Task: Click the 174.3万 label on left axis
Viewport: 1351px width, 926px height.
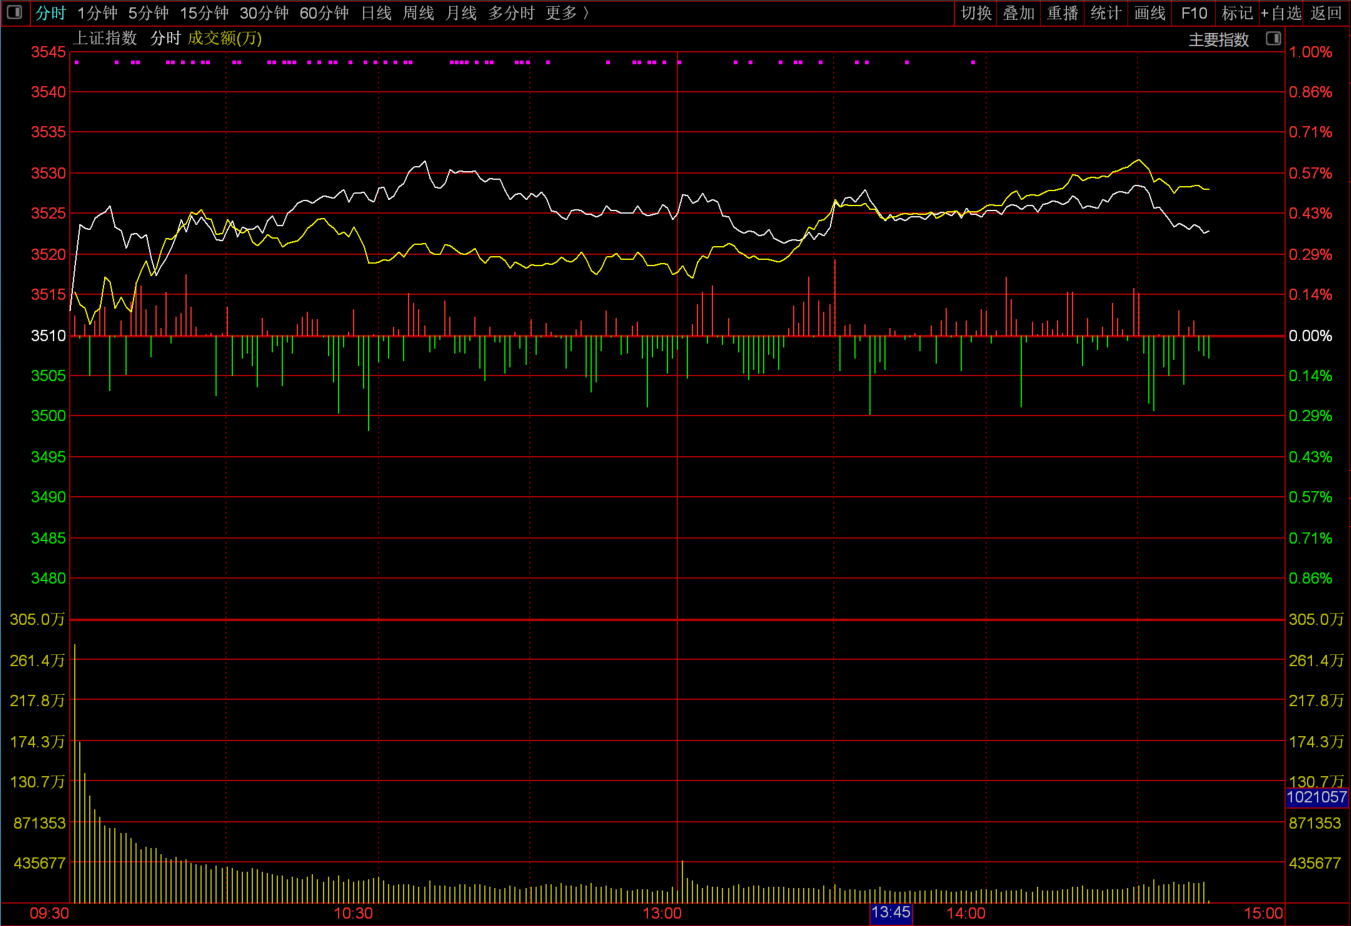Action: click(x=37, y=741)
